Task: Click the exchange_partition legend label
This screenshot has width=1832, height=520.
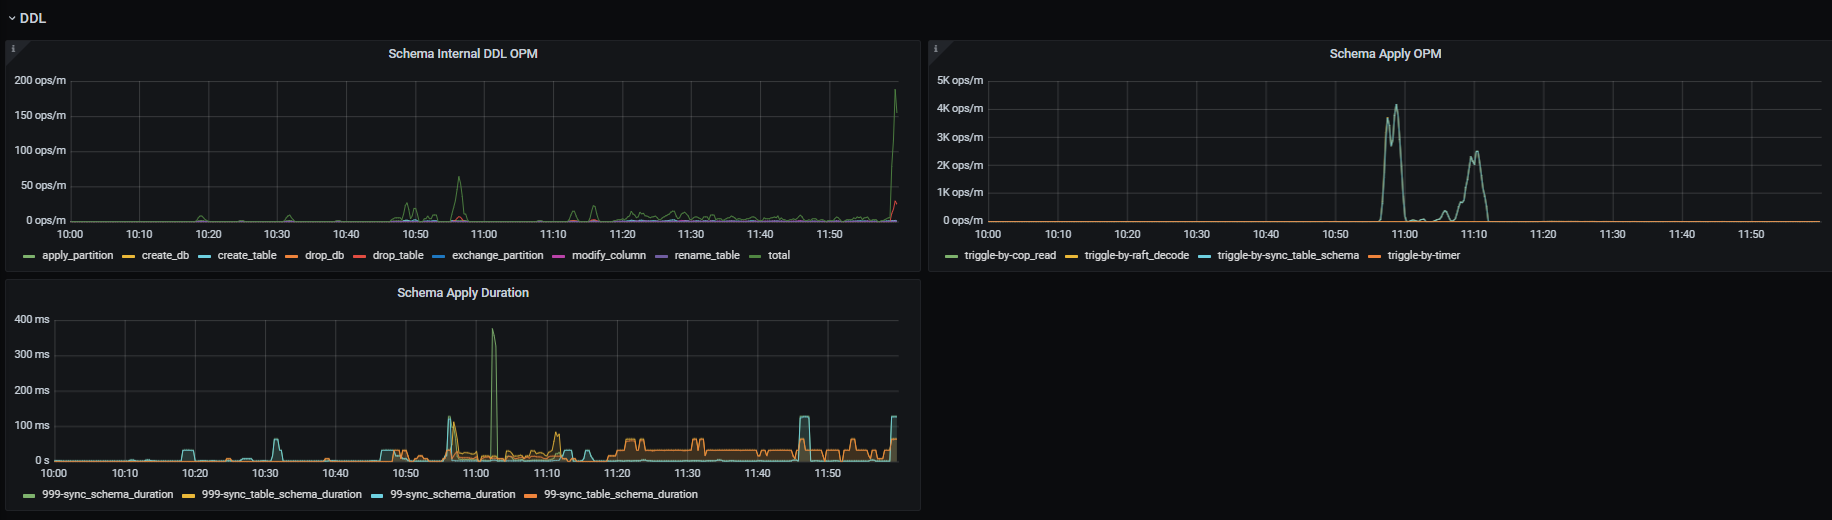Action: click(497, 256)
